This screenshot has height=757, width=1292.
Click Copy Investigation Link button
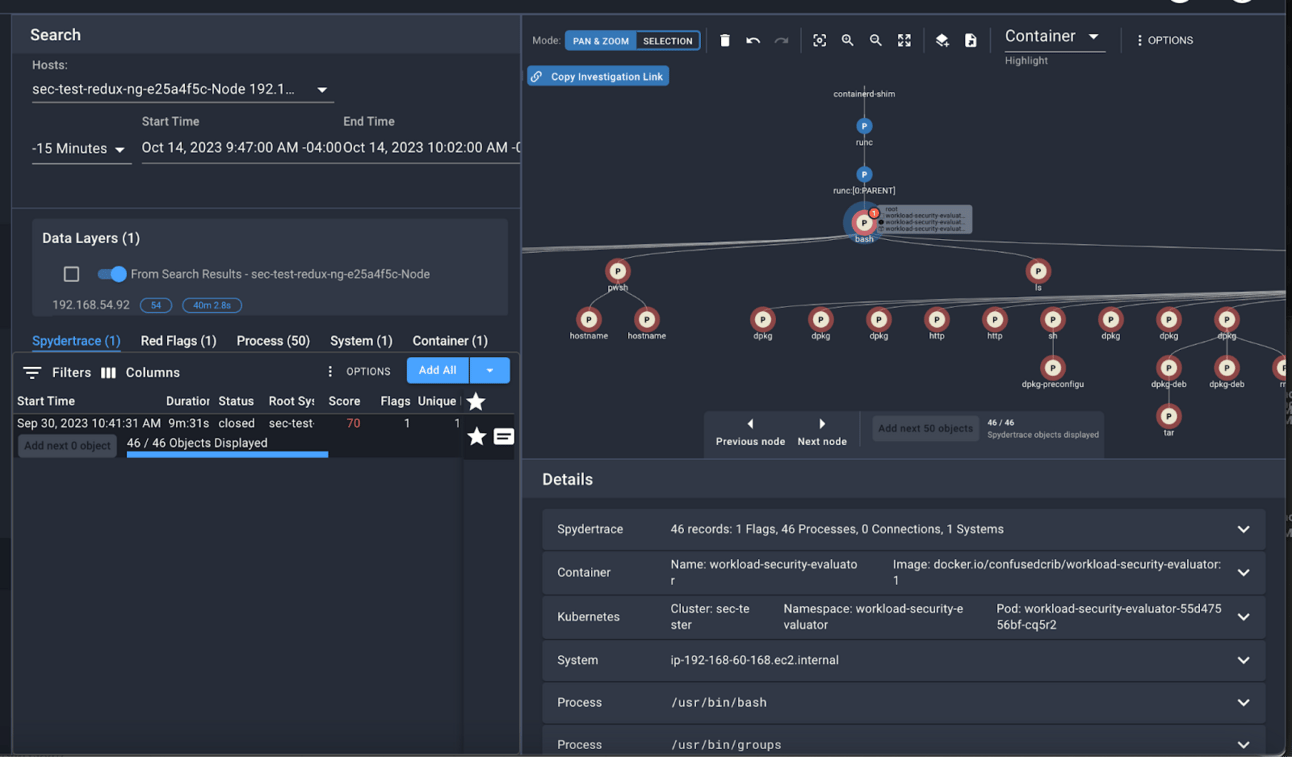click(598, 76)
